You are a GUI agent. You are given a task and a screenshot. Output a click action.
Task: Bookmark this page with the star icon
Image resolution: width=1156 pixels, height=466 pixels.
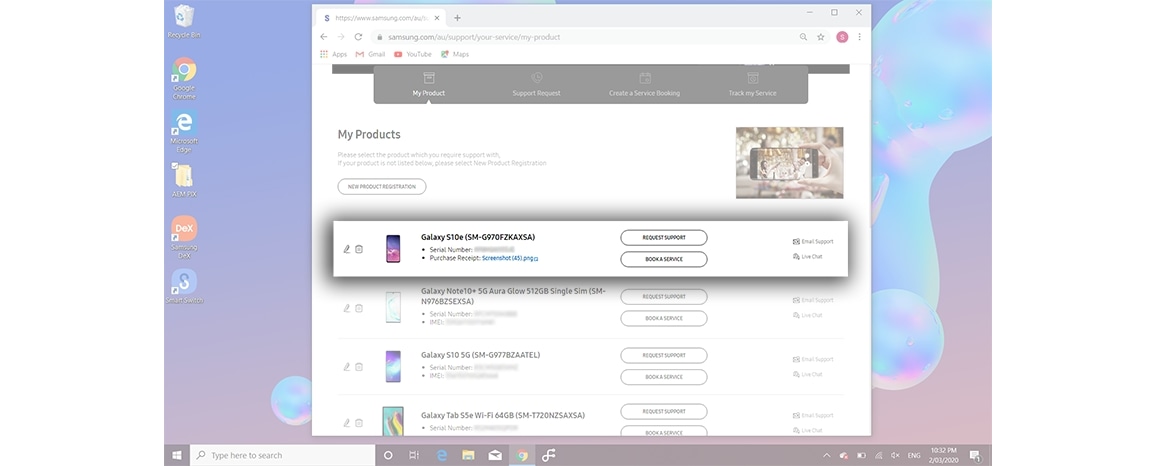click(821, 37)
